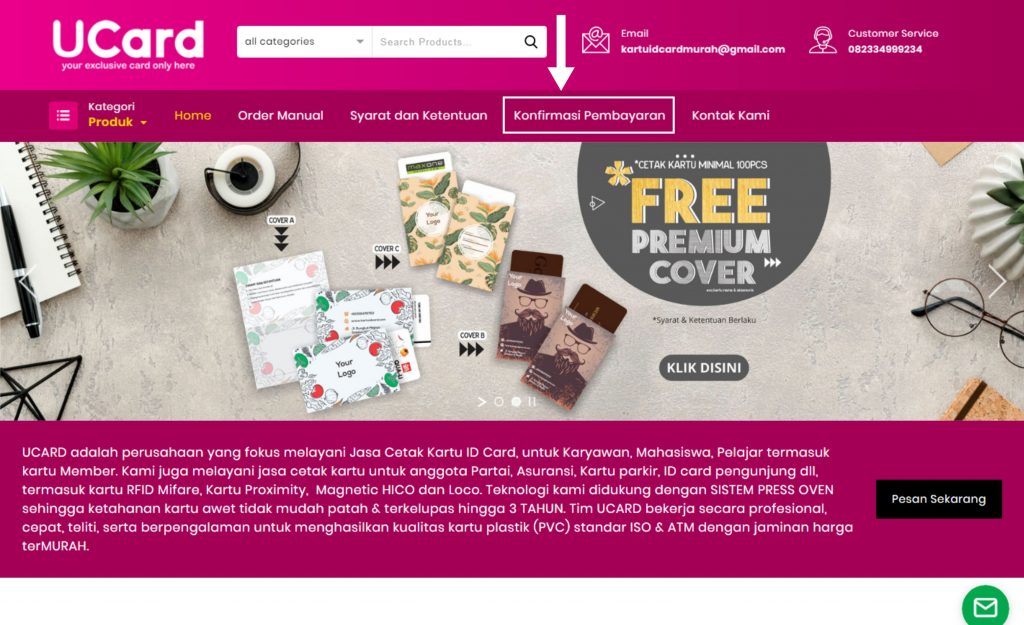Screen dimensions: 1024x625
Task: Click the search magnifier icon
Action: click(x=531, y=42)
